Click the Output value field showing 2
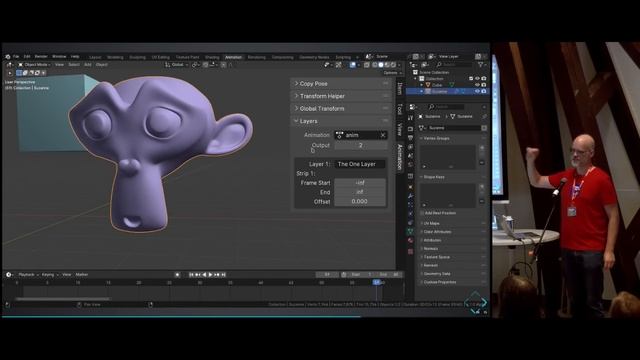 click(x=361, y=145)
